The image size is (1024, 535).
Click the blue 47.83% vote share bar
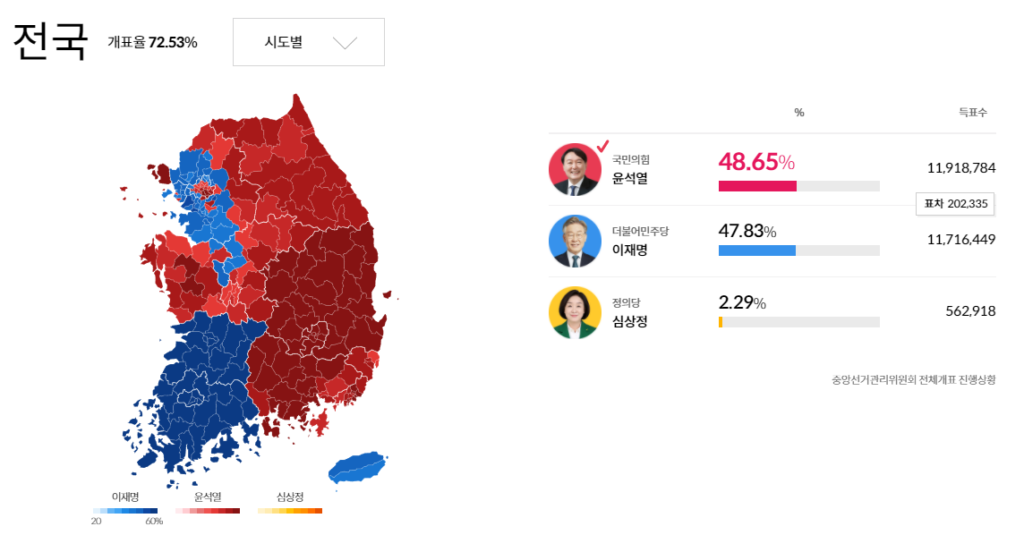757,250
